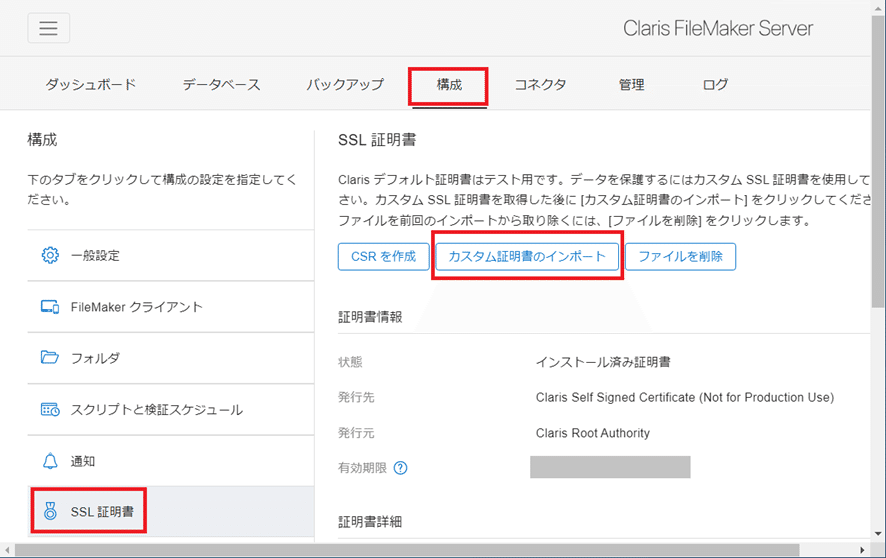This screenshot has width=886, height=558.
Task: Open the ログ tab
Action: point(715,85)
